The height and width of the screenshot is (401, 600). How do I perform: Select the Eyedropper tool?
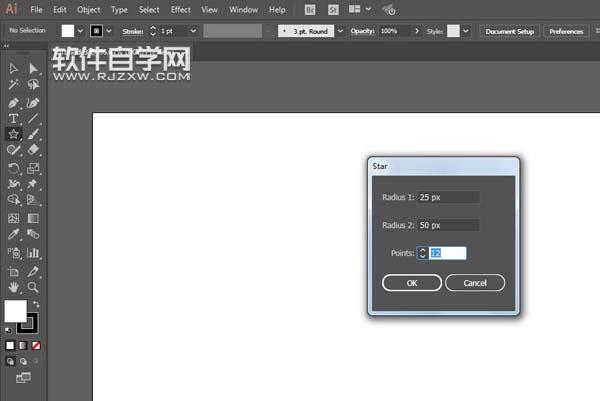click(x=13, y=234)
